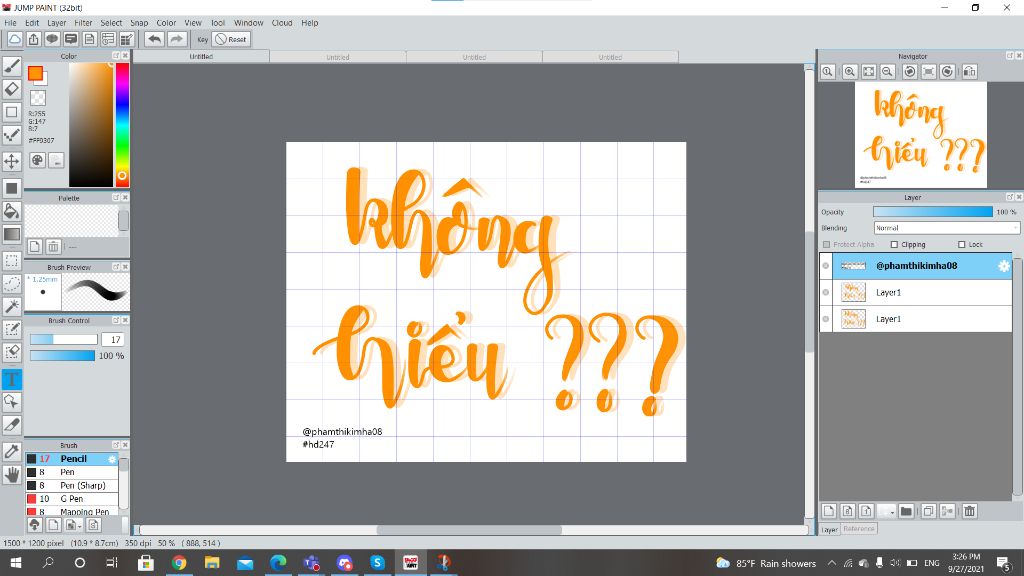Close the Navigator panel
This screenshot has width=1024, height=576.
pos(1019,56)
